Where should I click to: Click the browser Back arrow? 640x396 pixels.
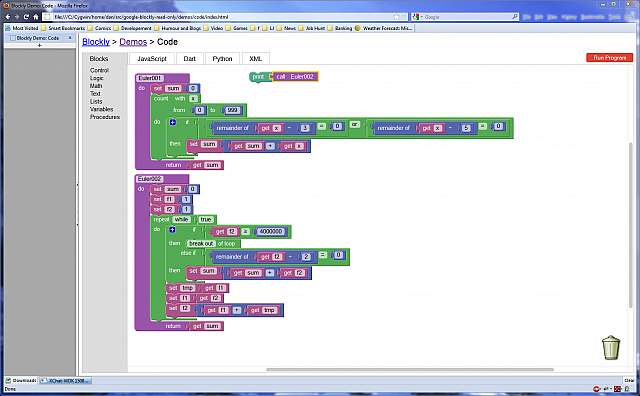coord(8,17)
